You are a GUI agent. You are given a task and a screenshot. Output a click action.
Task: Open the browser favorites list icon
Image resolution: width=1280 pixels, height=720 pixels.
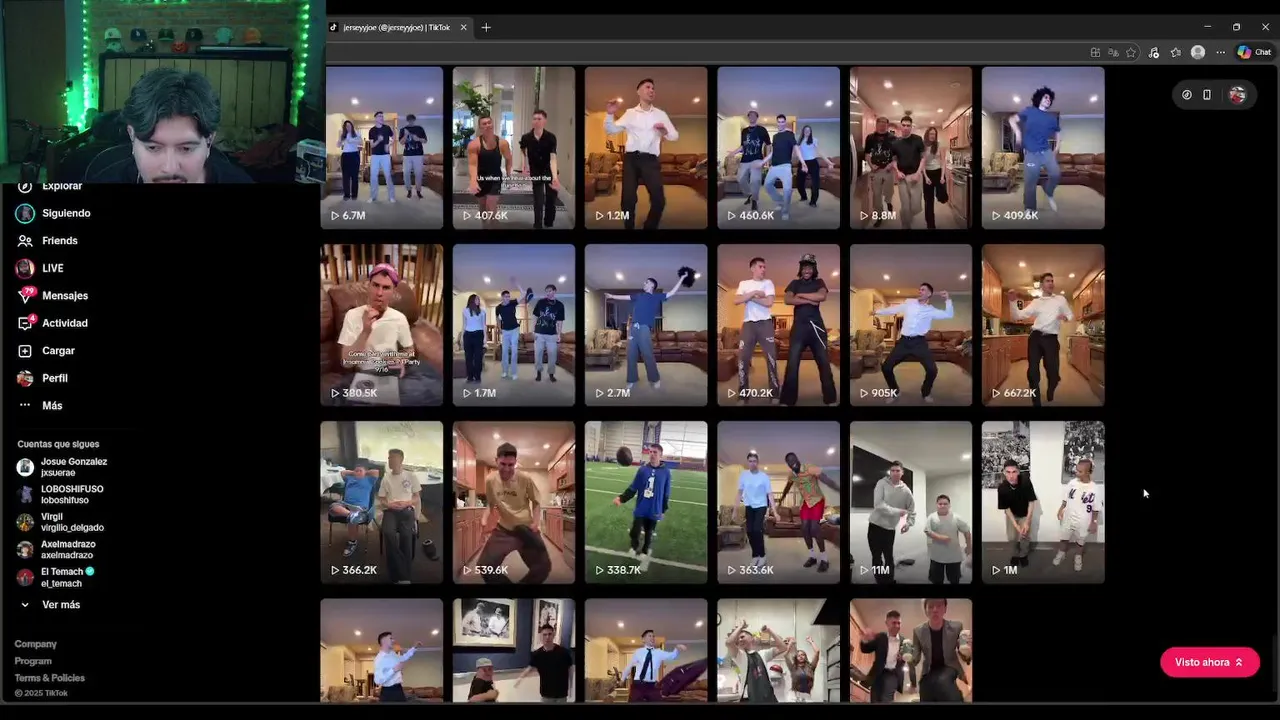(1176, 53)
